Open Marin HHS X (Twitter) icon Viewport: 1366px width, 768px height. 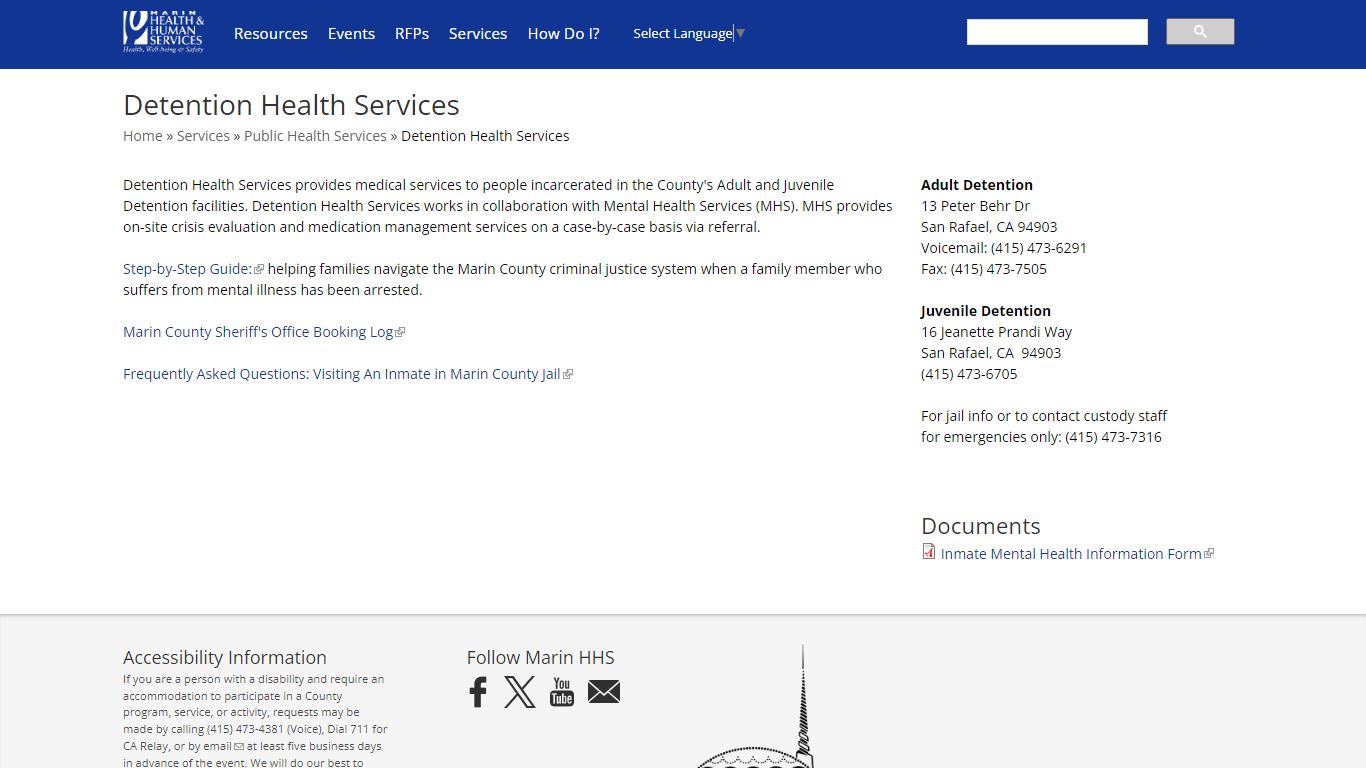tap(520, 692)
